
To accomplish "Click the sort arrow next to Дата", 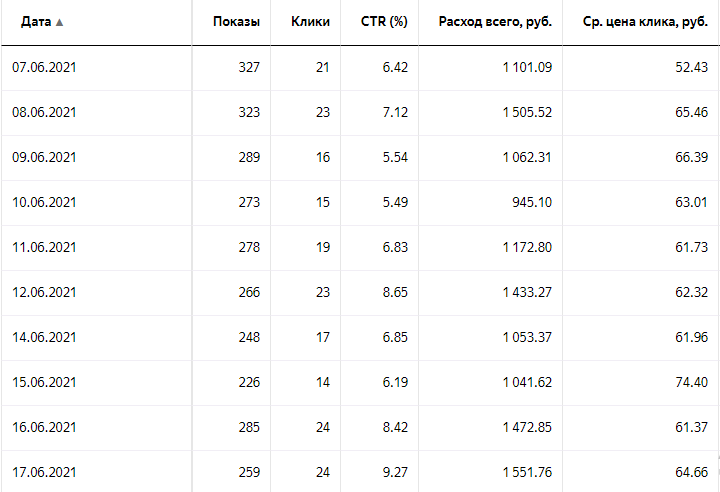I will click(59, 22).
